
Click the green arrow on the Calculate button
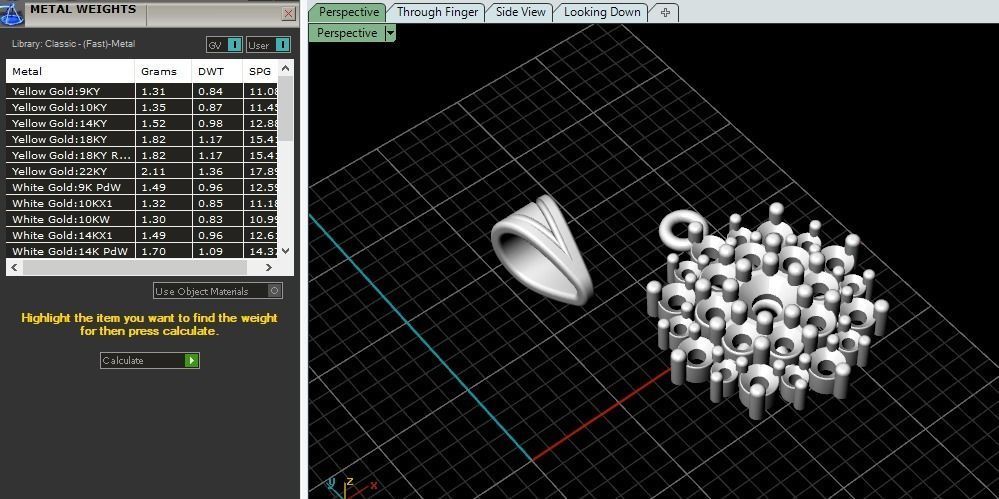(x=191, y=361)
